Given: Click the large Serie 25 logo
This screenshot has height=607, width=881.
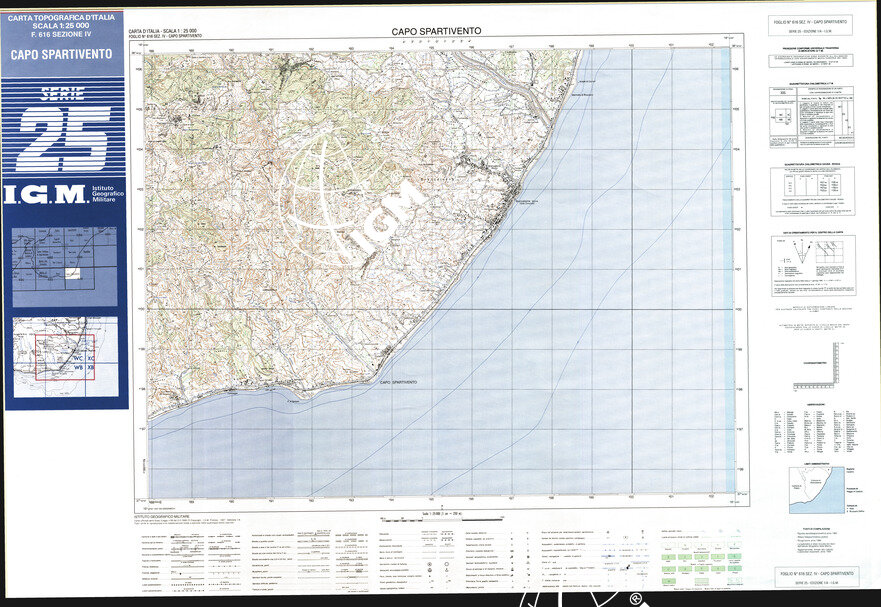Looking at the screenshot, I should [63, 128].
